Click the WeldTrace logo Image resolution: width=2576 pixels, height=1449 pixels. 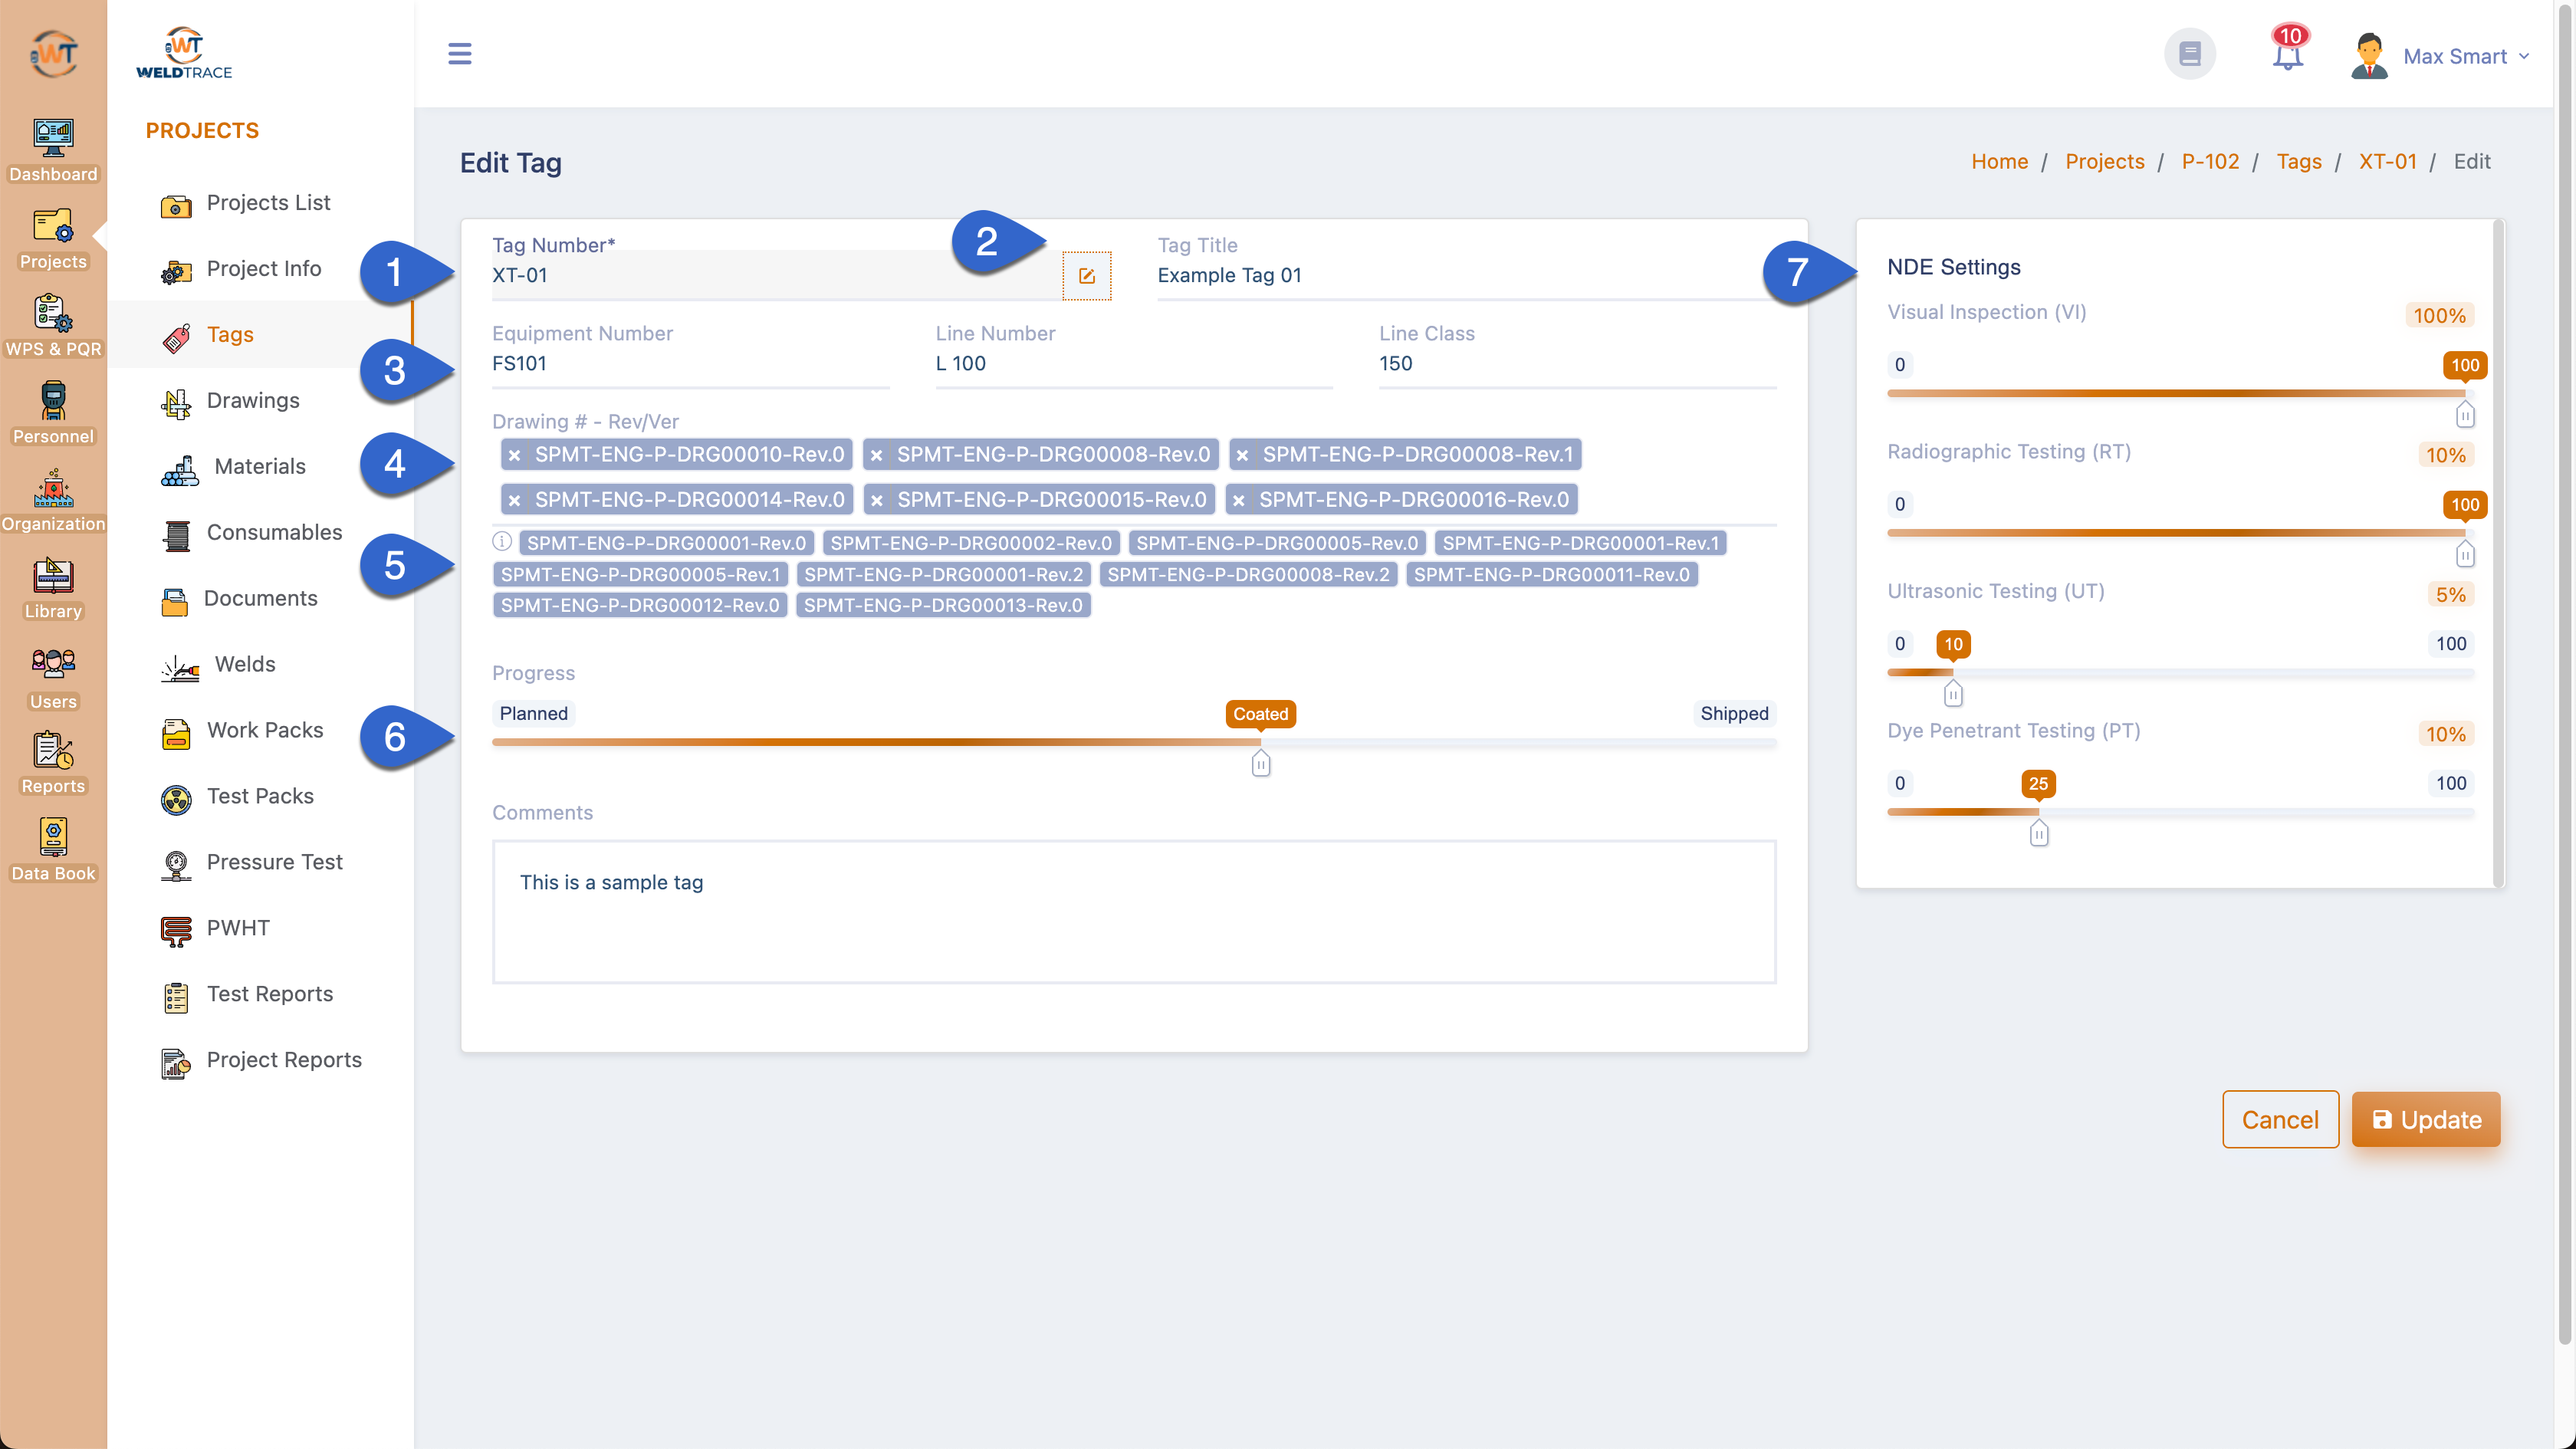pyautogui.click(x=184, y=53)
